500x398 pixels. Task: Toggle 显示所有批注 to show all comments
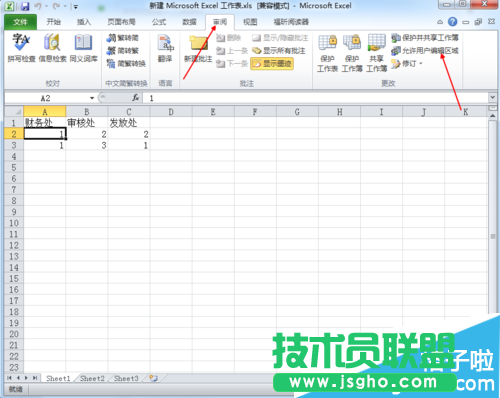pos(279,51)
